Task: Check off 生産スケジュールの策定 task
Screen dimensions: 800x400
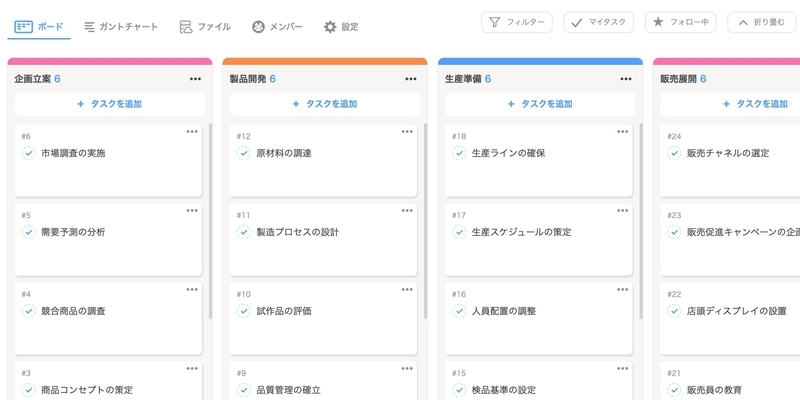Action: [x=459, y=232]
